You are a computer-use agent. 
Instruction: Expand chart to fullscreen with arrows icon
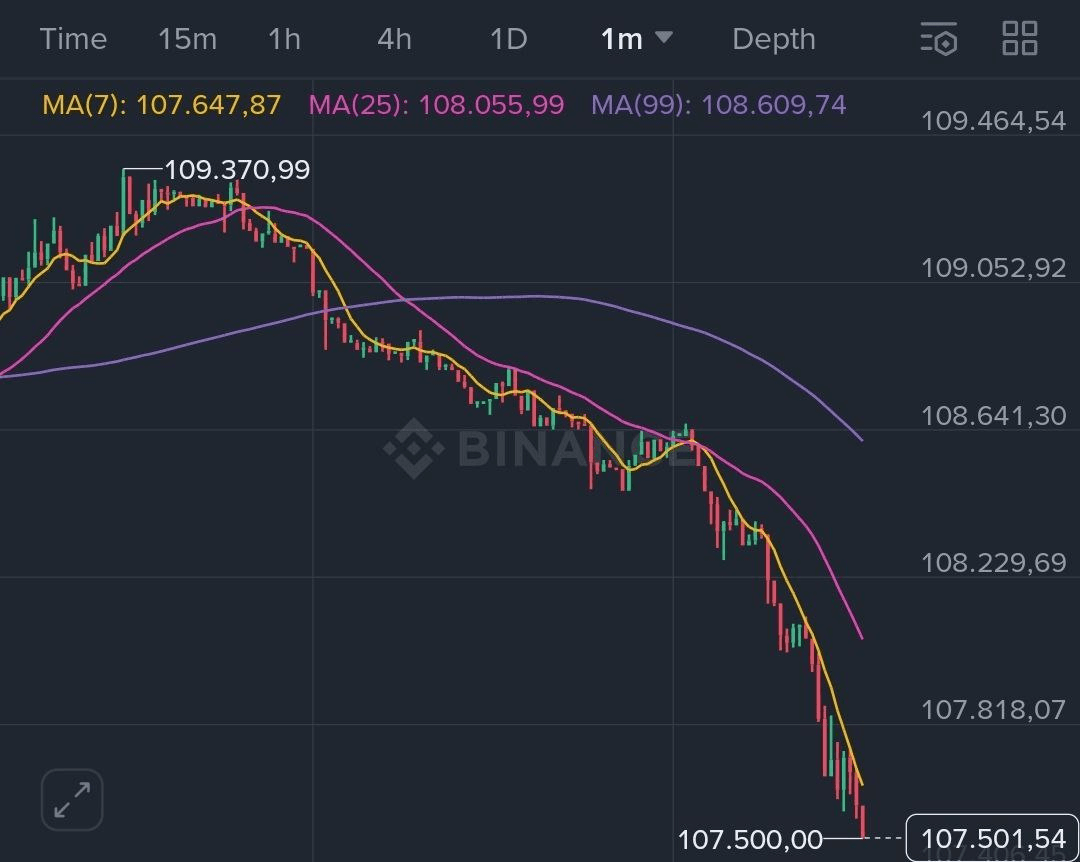coord(72,800)
